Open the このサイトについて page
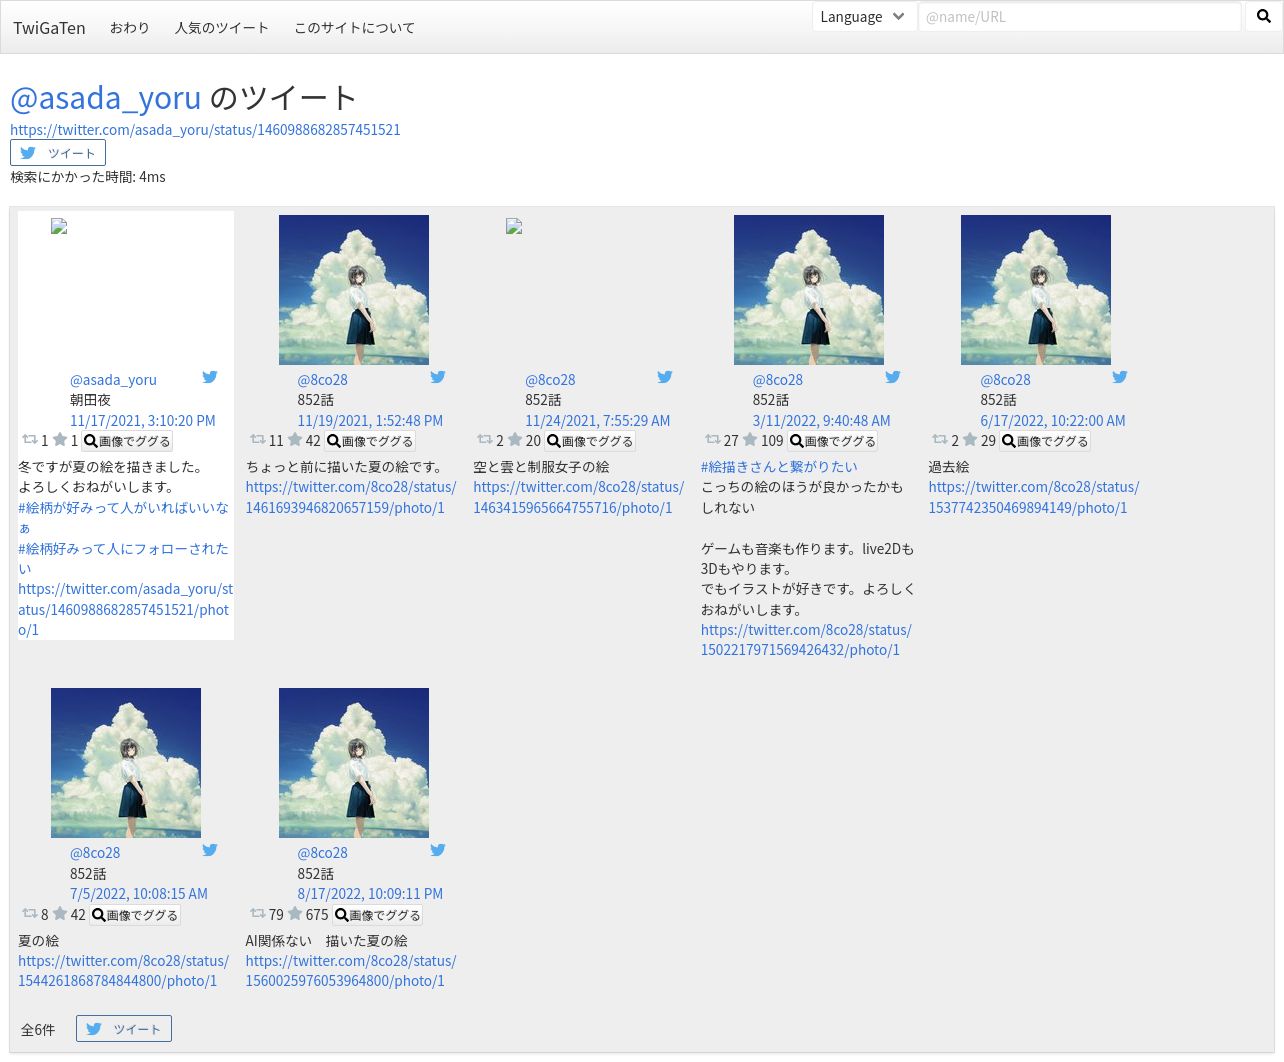 [354, 28]
